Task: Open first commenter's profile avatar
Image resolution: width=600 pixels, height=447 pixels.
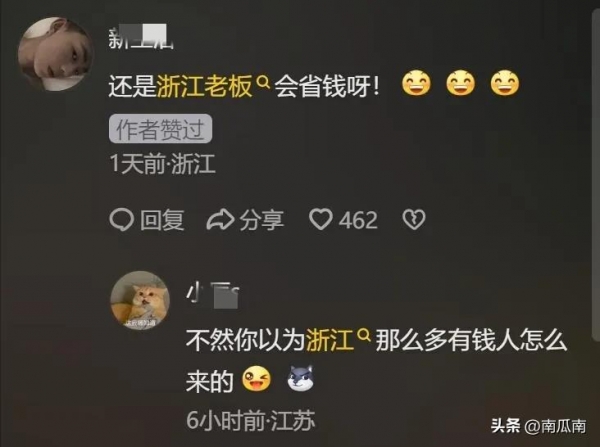Action: click(55, 54)
